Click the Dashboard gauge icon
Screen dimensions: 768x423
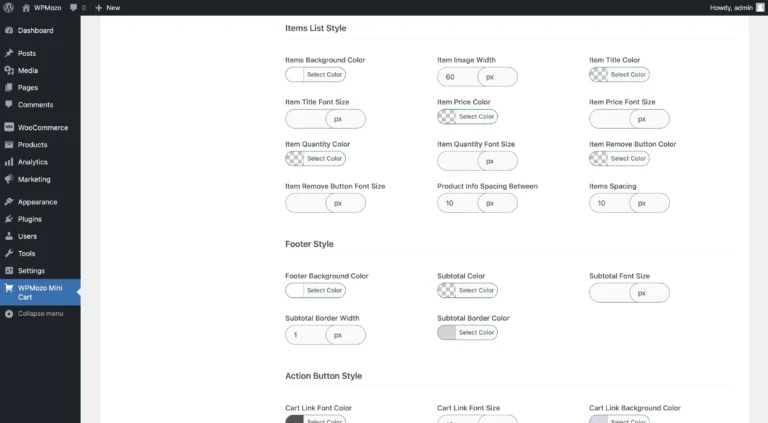pyautogui.click(x=9, y=30)
